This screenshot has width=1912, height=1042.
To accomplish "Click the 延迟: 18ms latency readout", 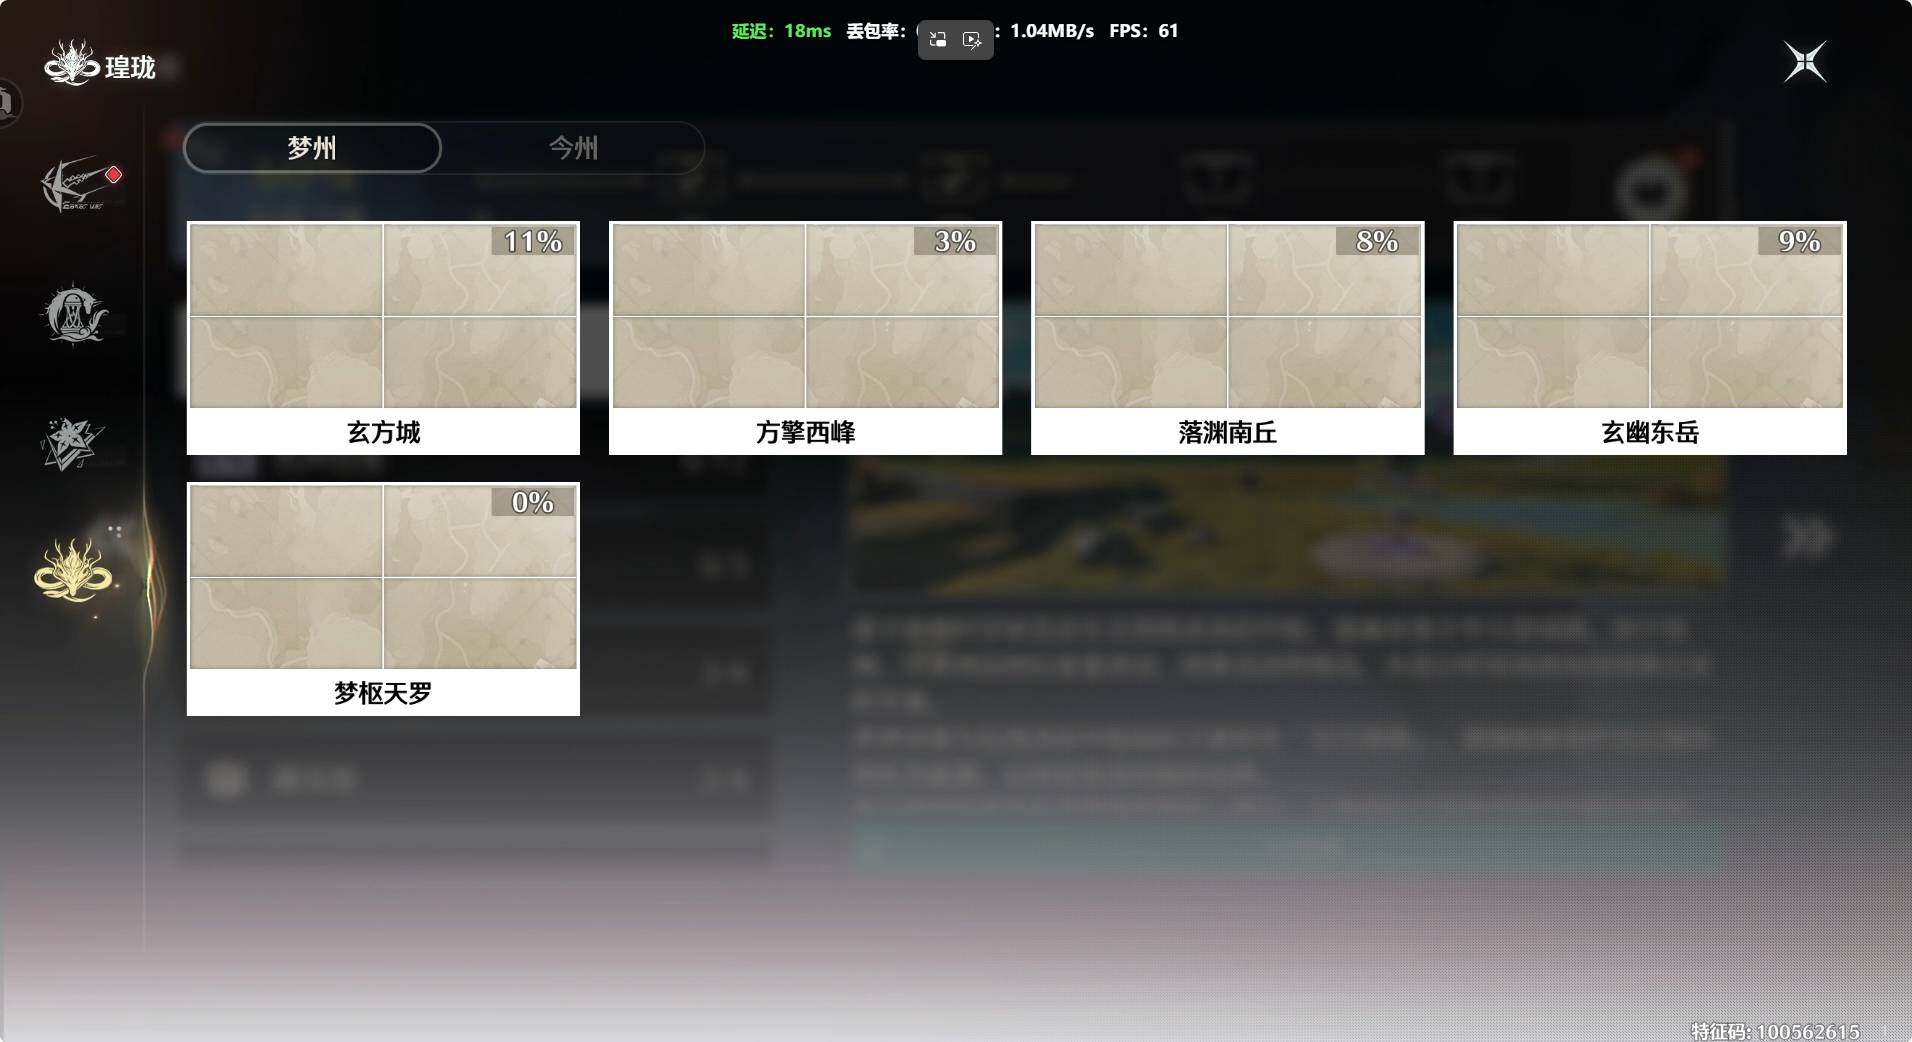I will click(x=781, y=31).
